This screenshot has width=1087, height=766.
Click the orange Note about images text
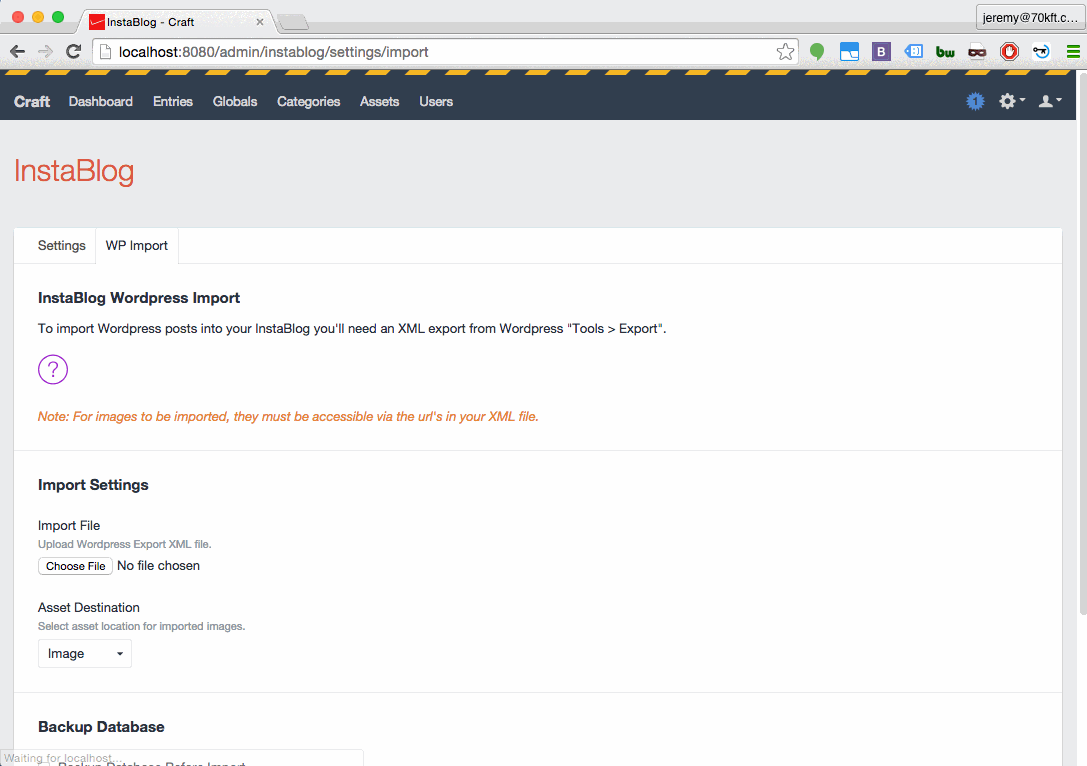[x=288, y=417]
